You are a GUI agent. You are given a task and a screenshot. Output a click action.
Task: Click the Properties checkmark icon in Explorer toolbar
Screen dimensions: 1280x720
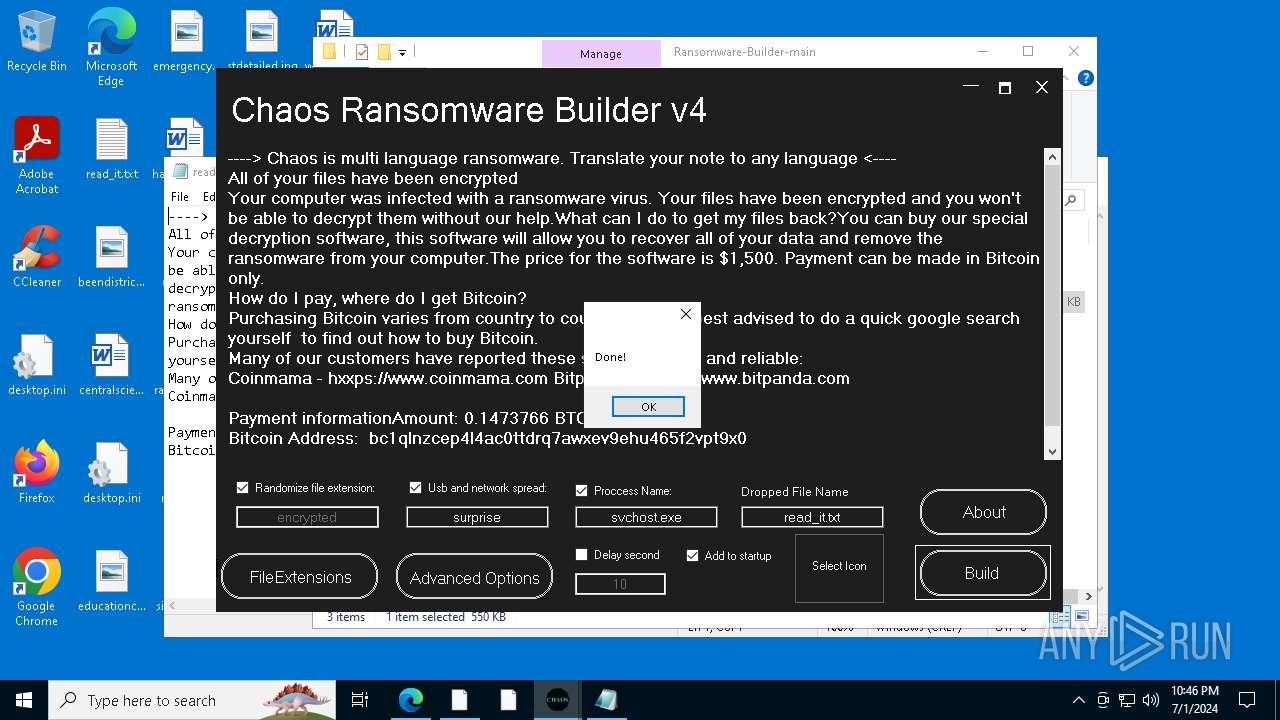(362, 52)
